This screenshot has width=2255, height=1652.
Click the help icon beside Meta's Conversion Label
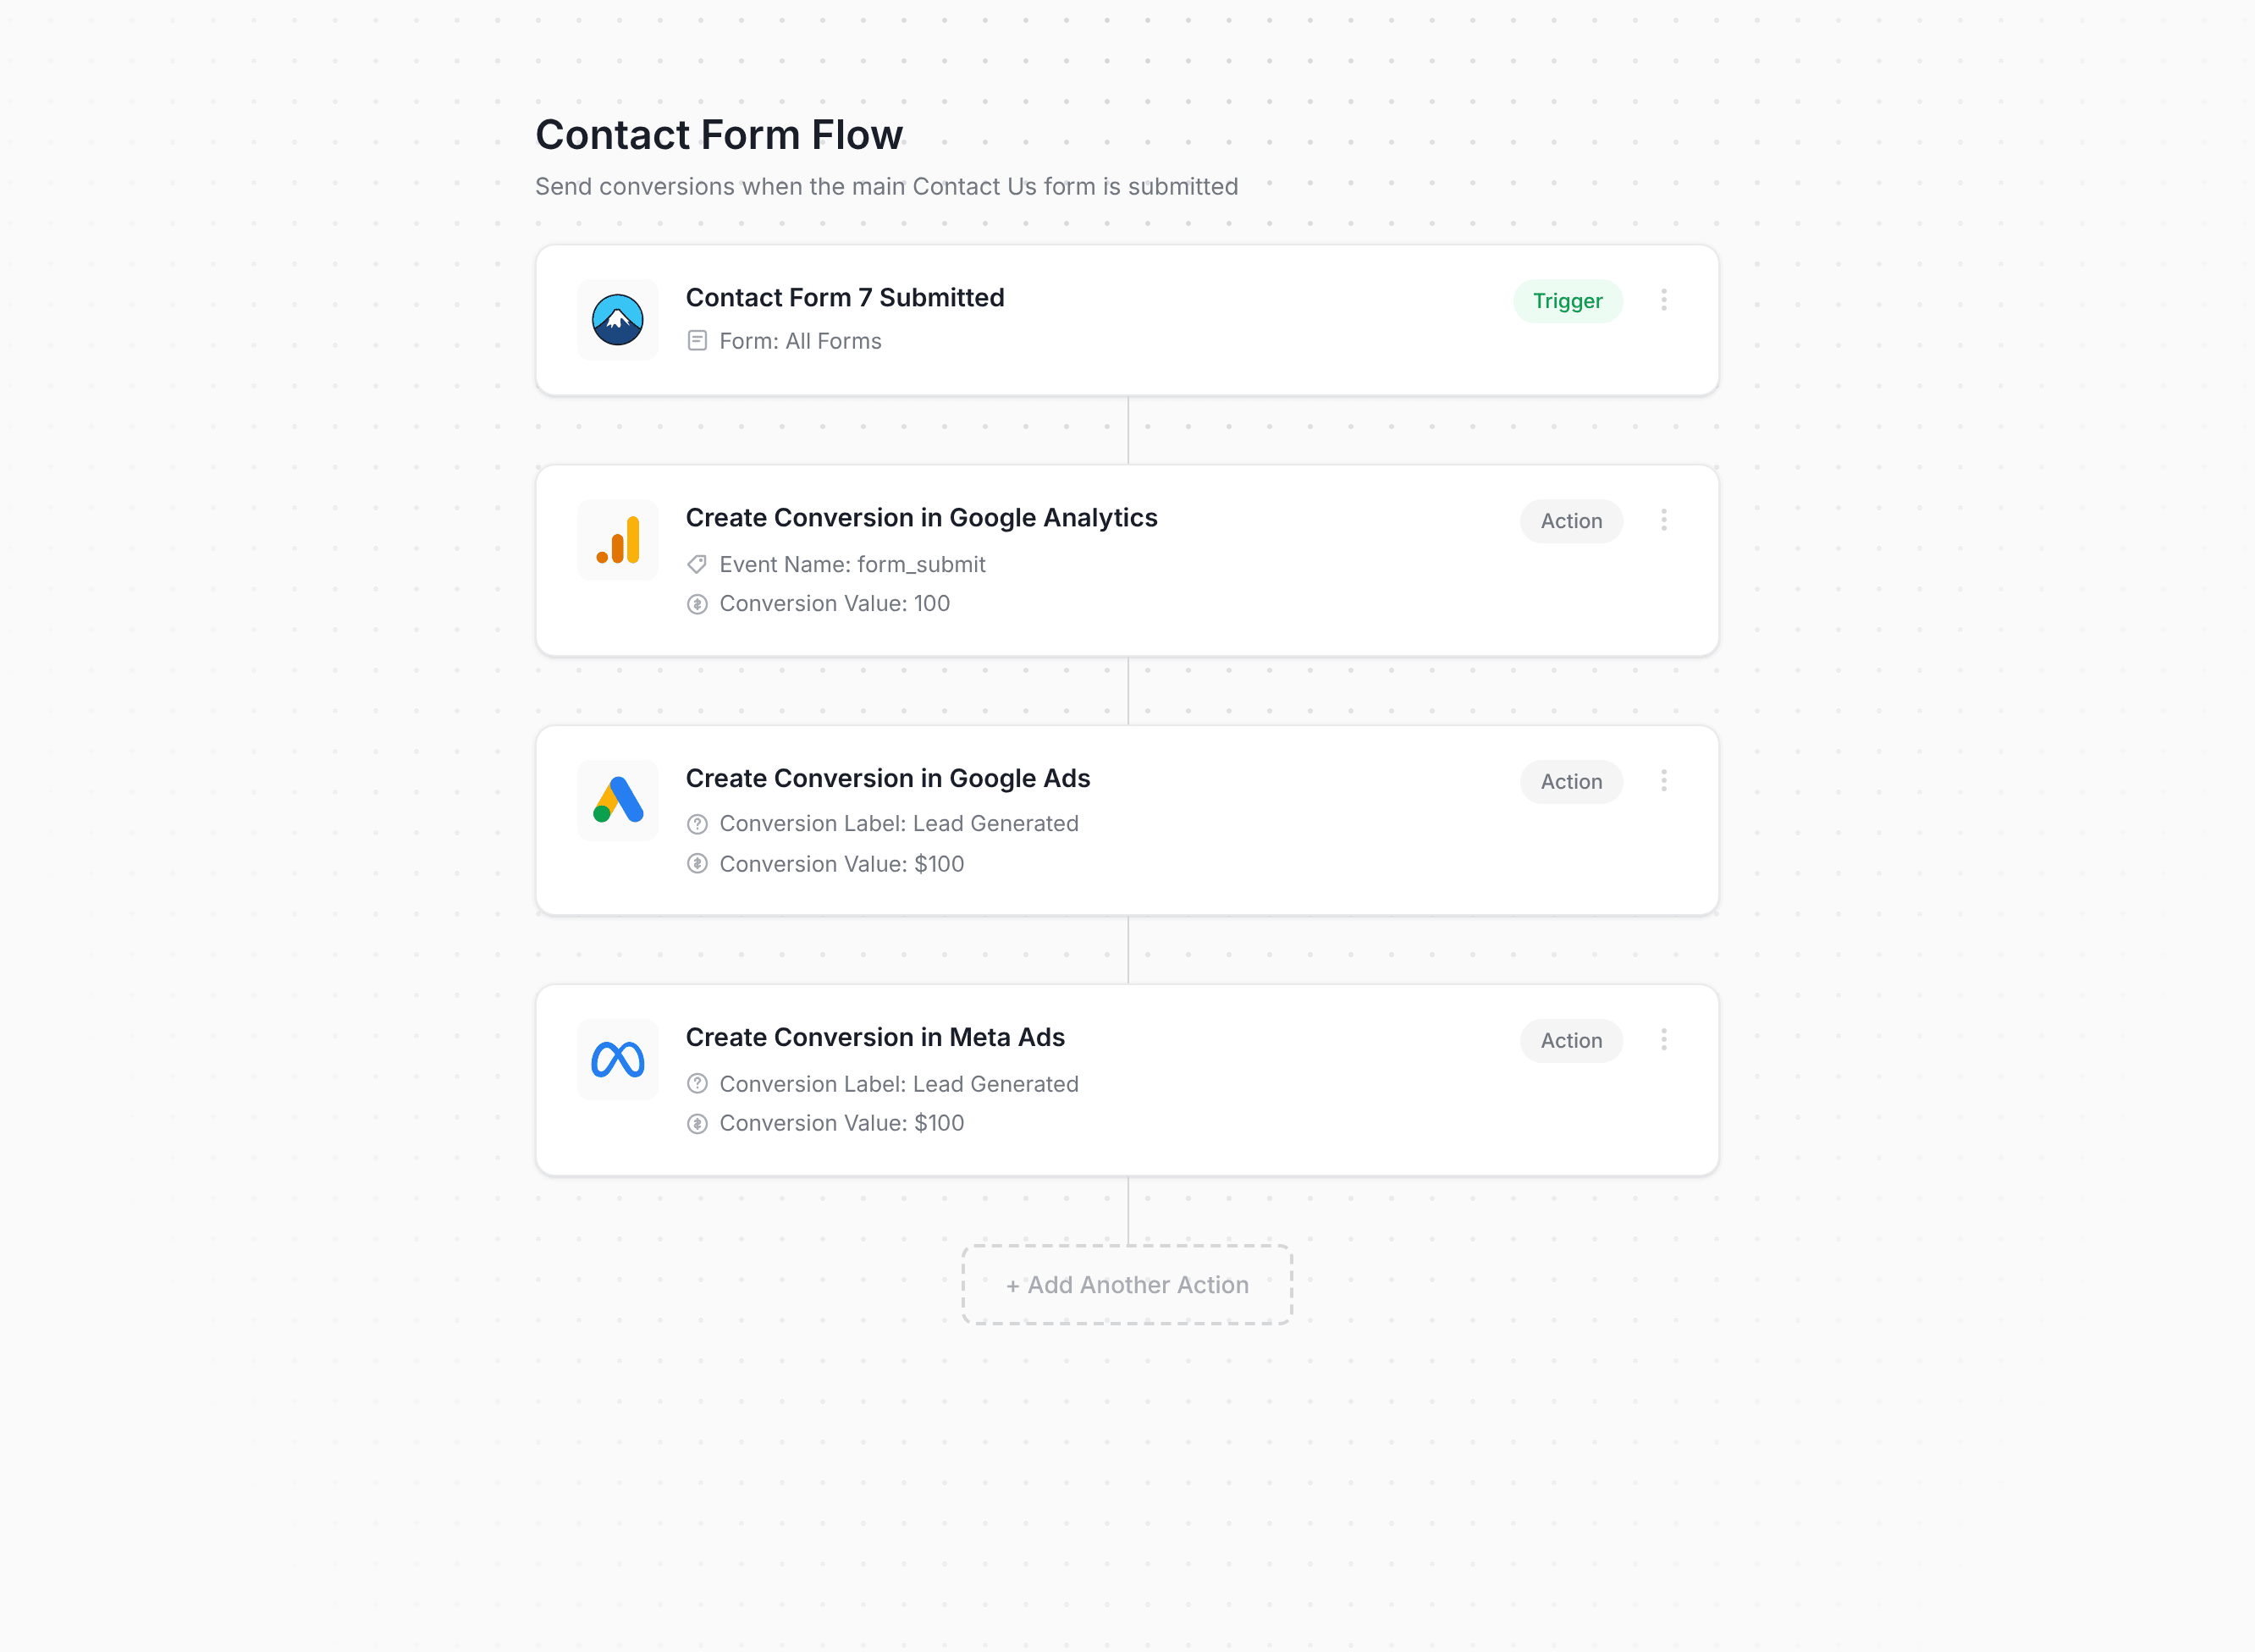tap(698, 1083)
